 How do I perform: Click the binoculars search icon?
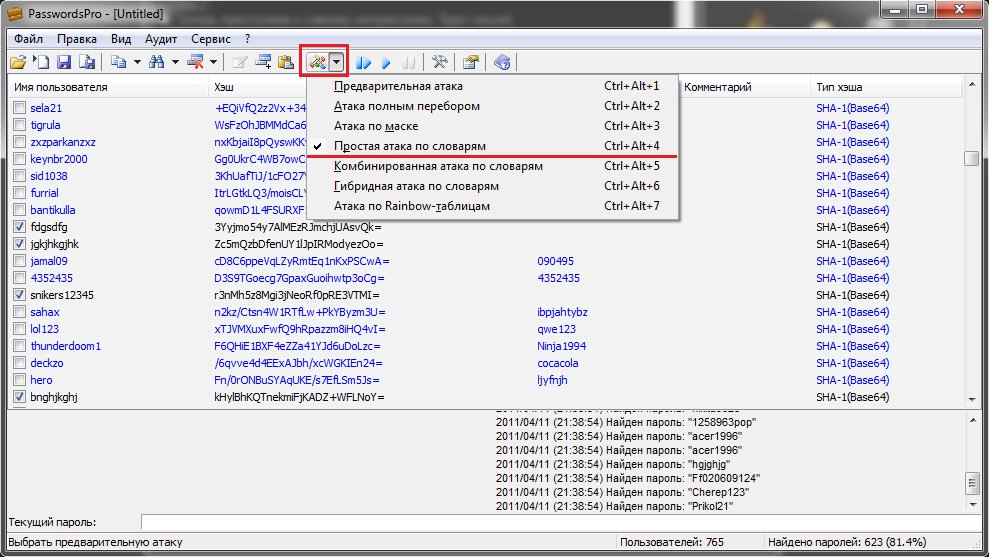coord(157,63)
